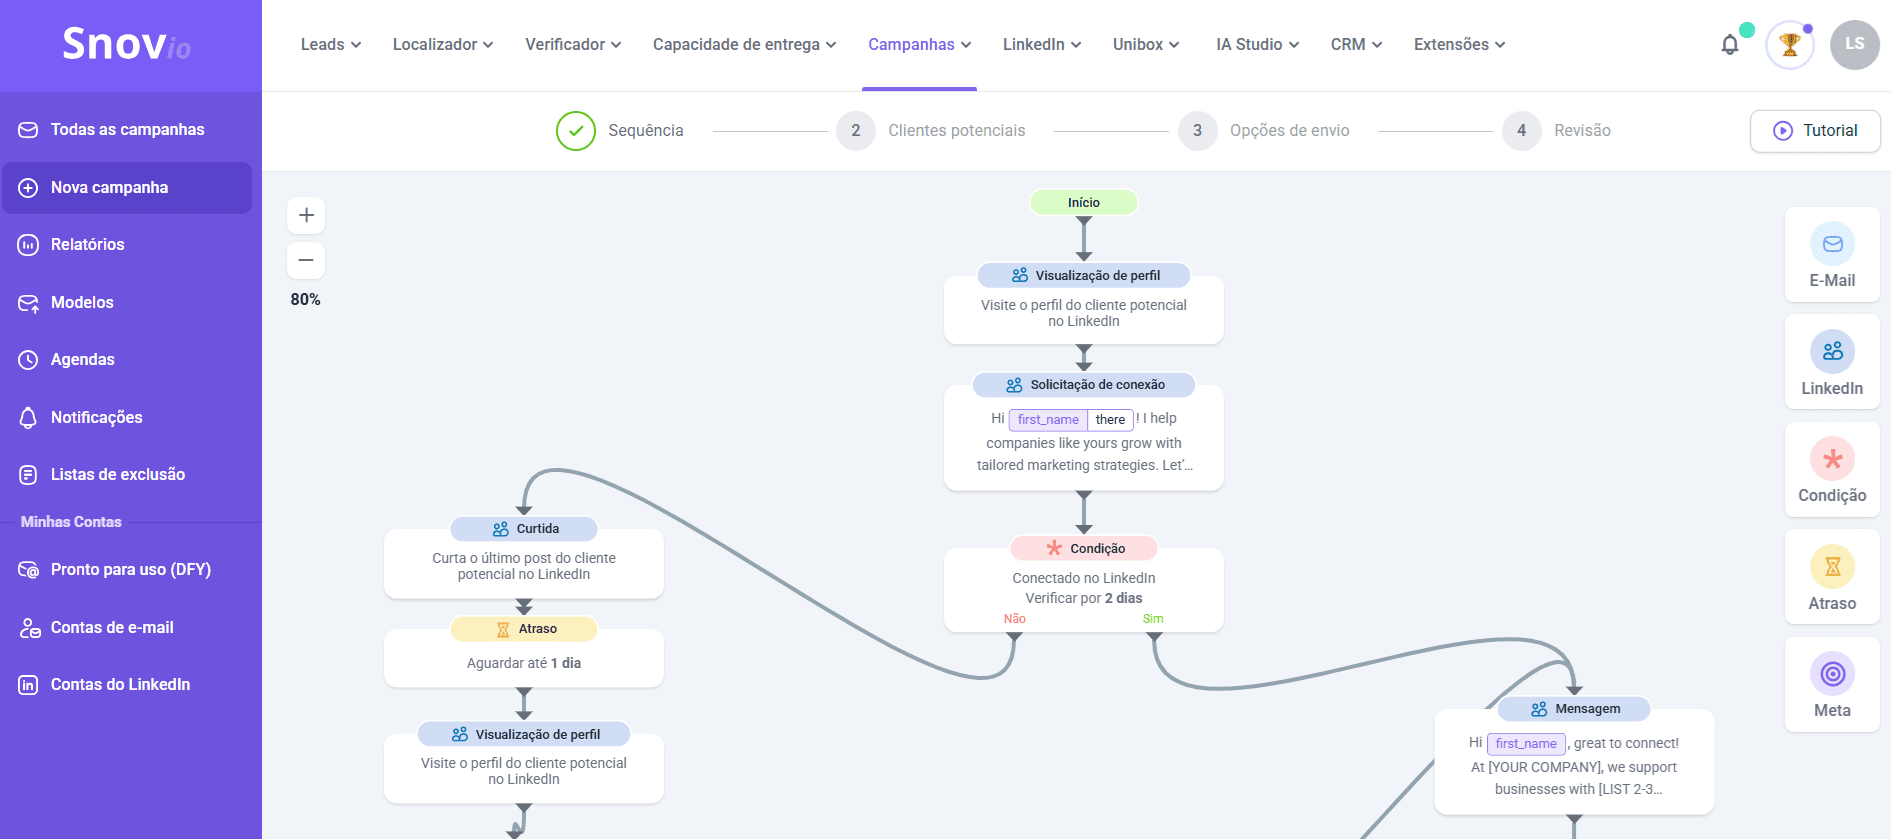Screen dimensions: 1891x839
Task: Add an Atraso delay icon
Action: [1832, 567]
